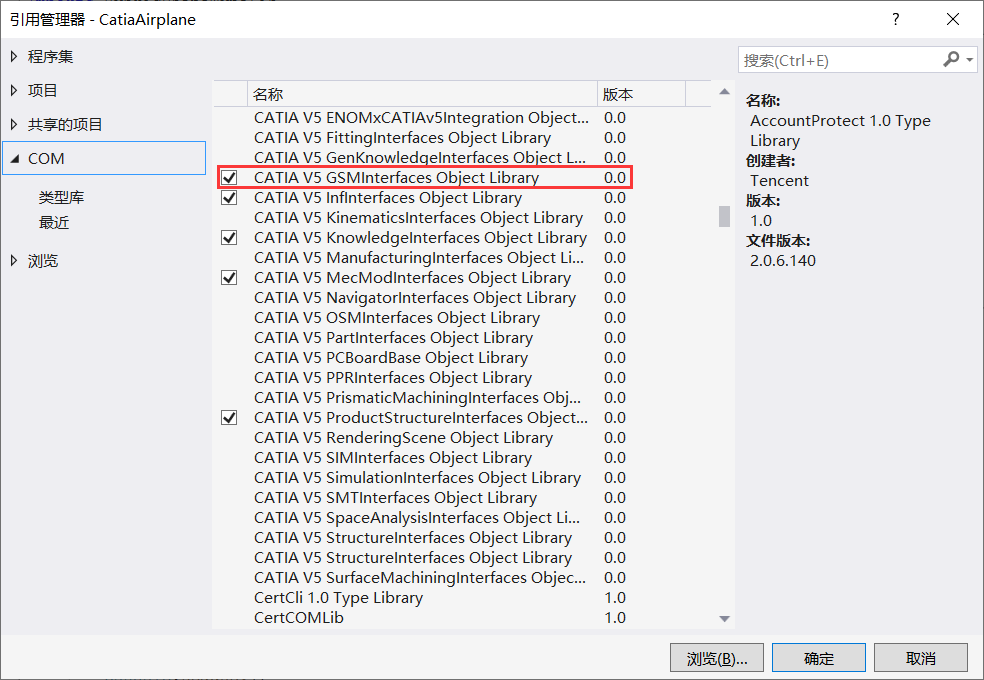
Task: Enable CATIA V5 PartInterfaces Object Library
Action: (229, 337)
